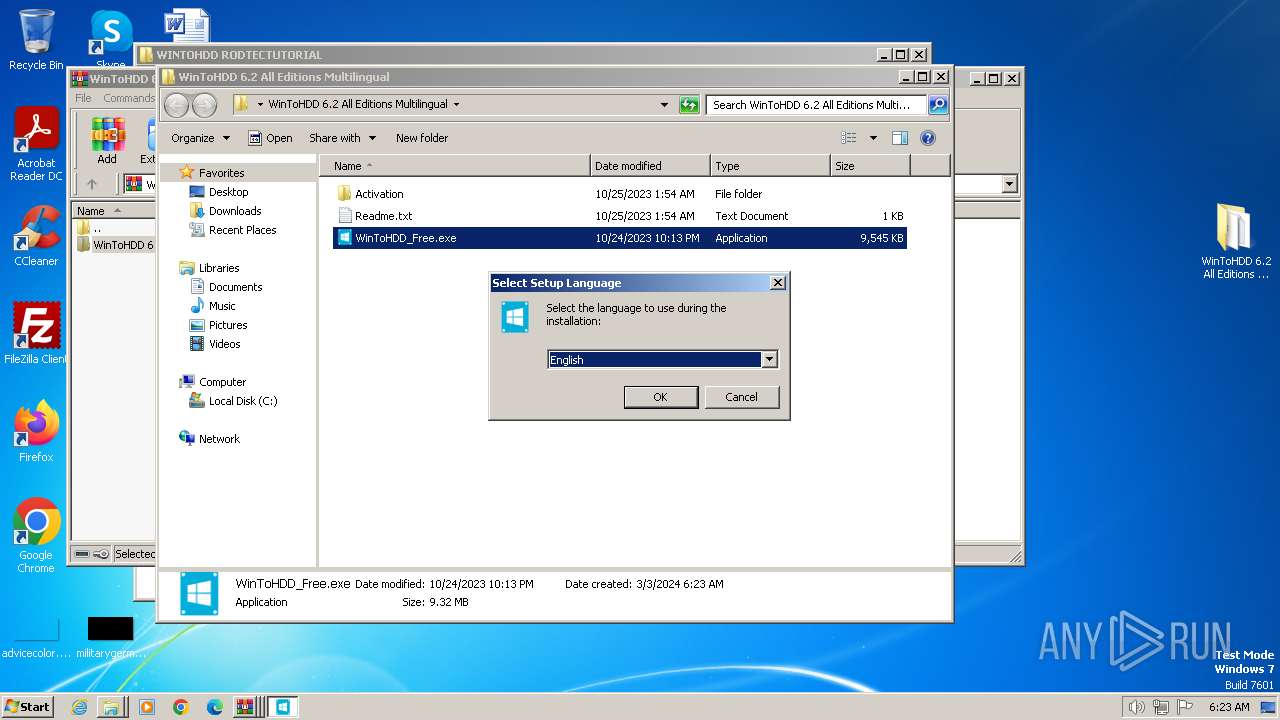This screenshot has width=1280, height=720.
Task: Cancel the Select Setup Language dialog
Action: [741, 397]
